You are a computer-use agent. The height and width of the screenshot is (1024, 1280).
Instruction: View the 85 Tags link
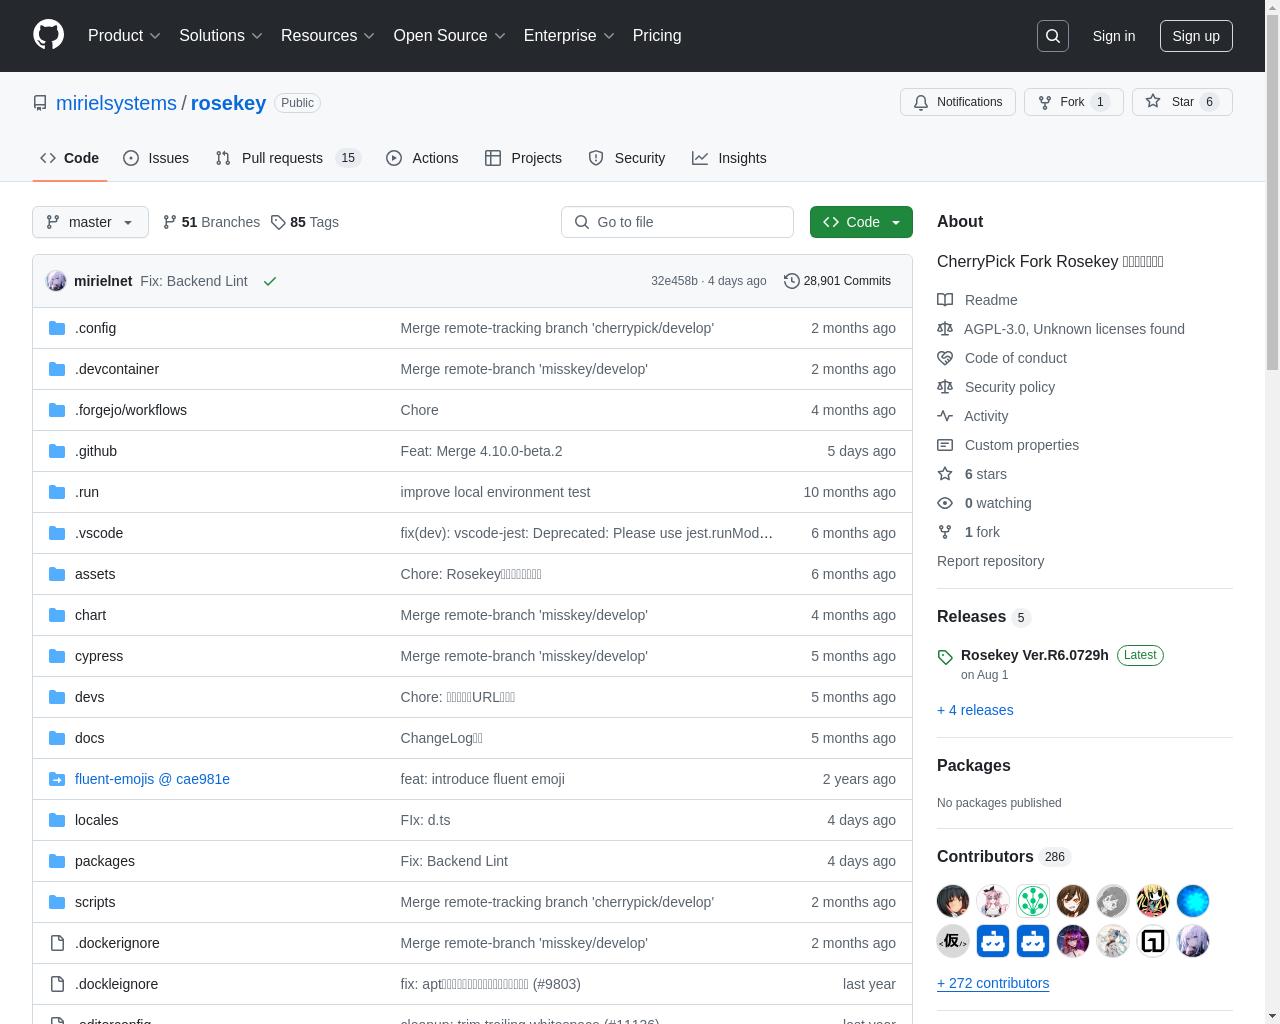pyautogui.click(x=305, y=222)
